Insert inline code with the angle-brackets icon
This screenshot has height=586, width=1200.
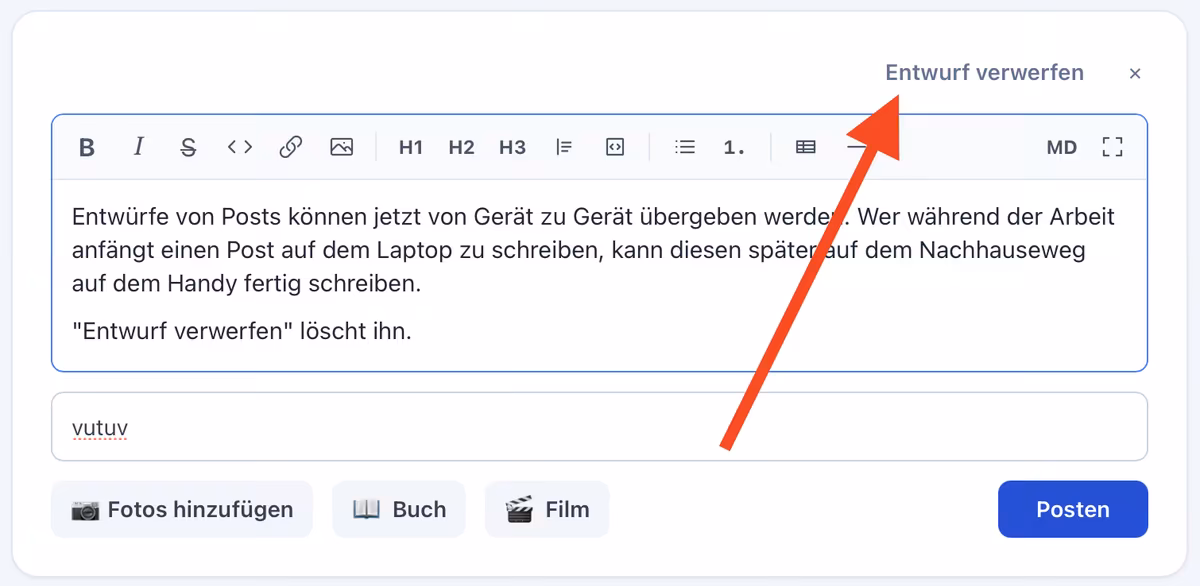click(239, 147)
